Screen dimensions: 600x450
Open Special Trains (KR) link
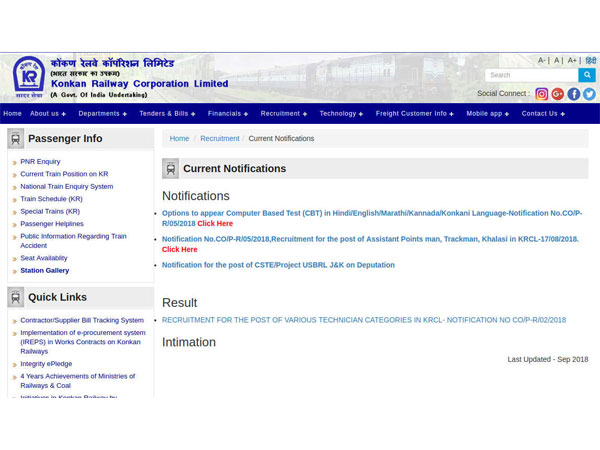coord(50,211)
